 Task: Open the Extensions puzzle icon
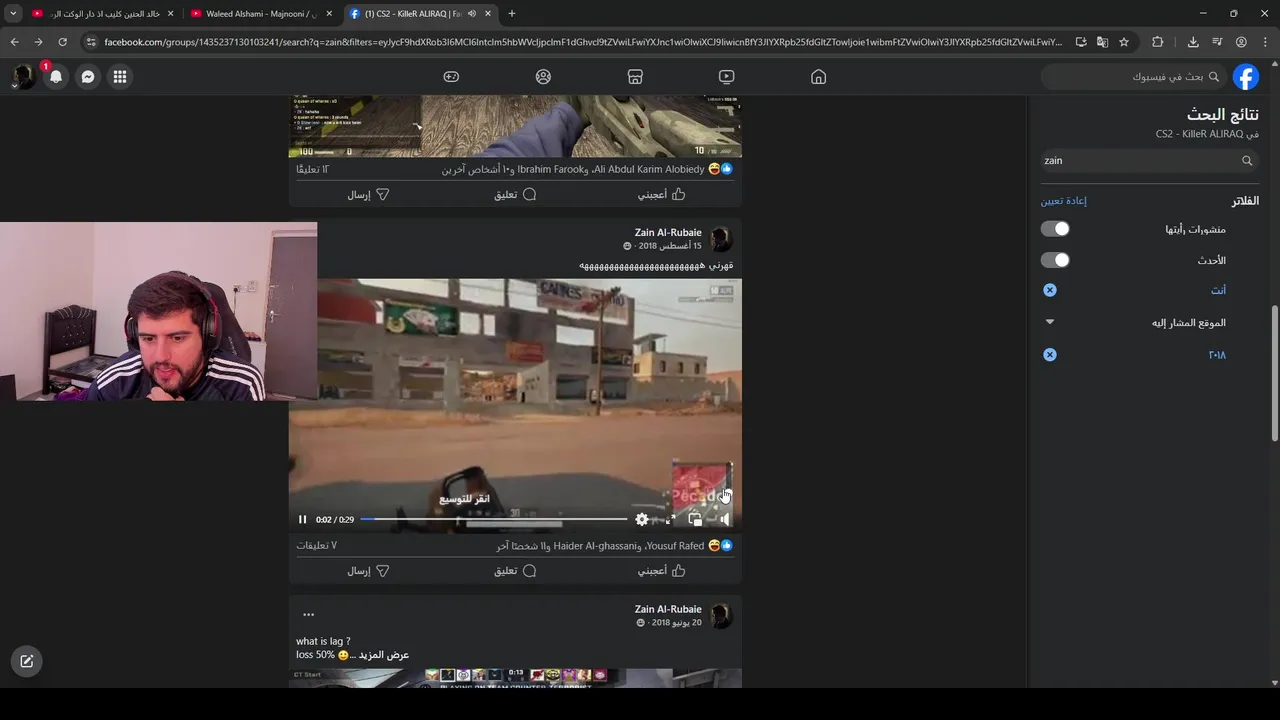[1158, 42]
